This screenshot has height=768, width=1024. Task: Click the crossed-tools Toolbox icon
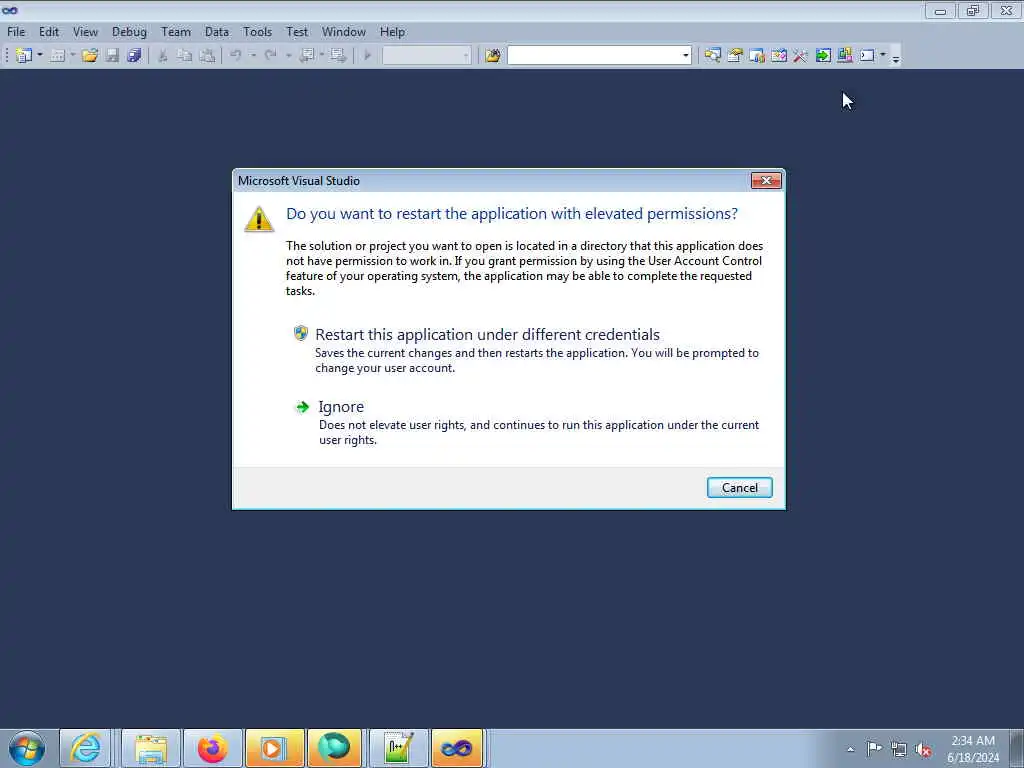pos(801,56)
